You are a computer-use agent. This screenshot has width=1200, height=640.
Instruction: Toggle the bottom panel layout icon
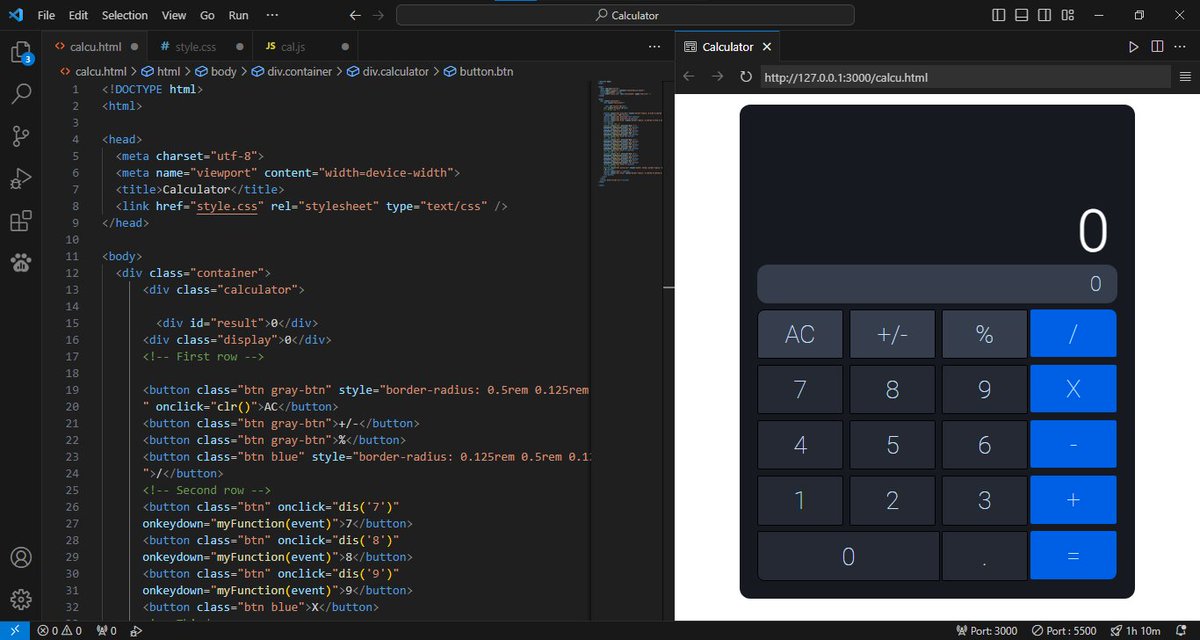(1021, 15)
